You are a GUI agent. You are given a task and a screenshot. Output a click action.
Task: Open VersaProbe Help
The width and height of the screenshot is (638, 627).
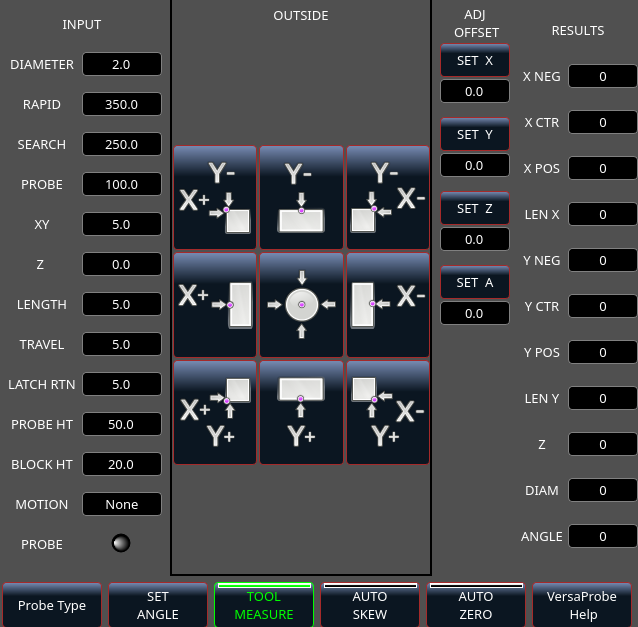tap(582, 605)
